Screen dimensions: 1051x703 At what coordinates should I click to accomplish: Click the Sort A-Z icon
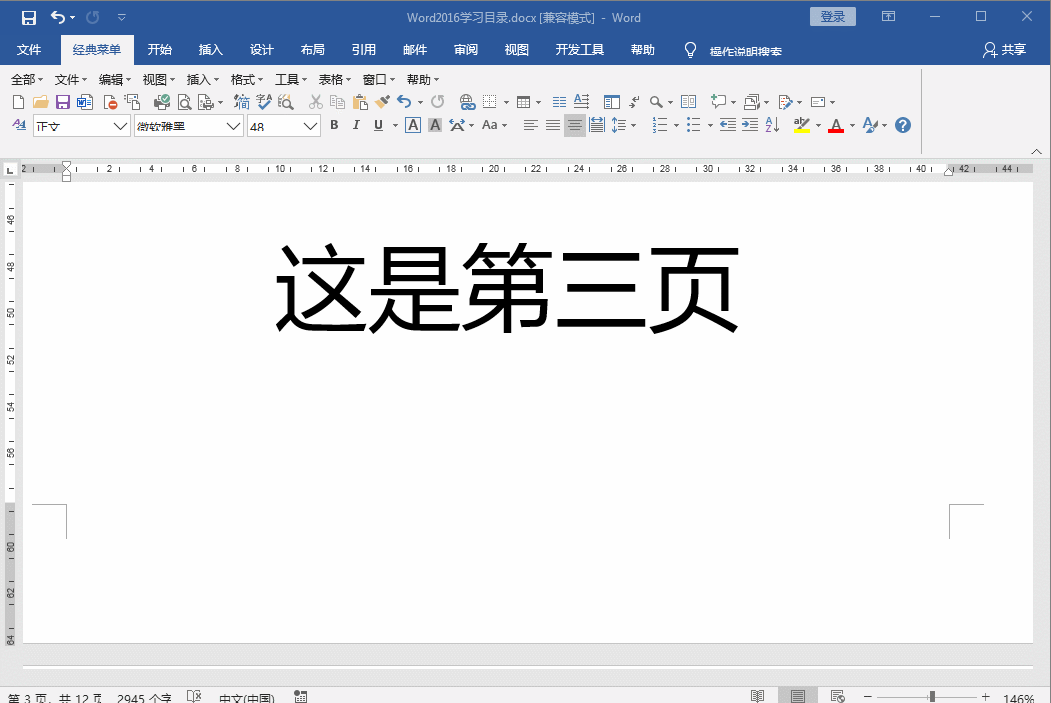[772, 125]
